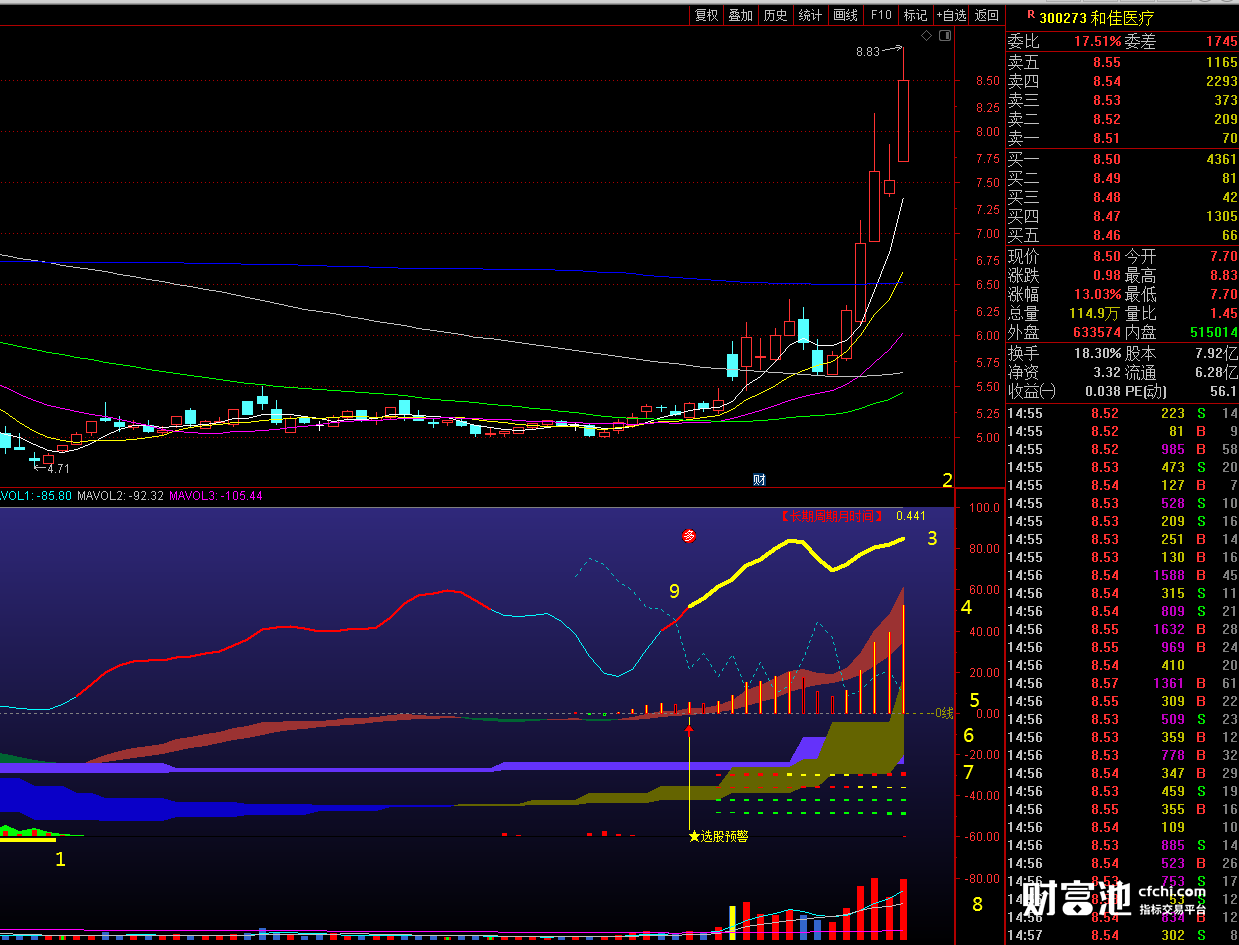Screen dimensions: 1239x945
Task: Click the 返回 back button
Action: coord(986,15)
